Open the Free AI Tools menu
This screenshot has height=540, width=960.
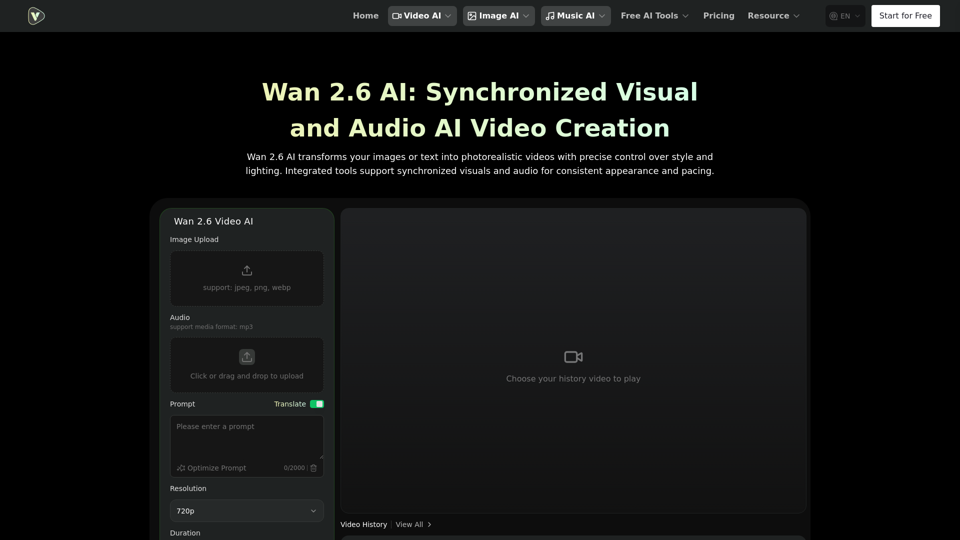[x=654, y=16]
